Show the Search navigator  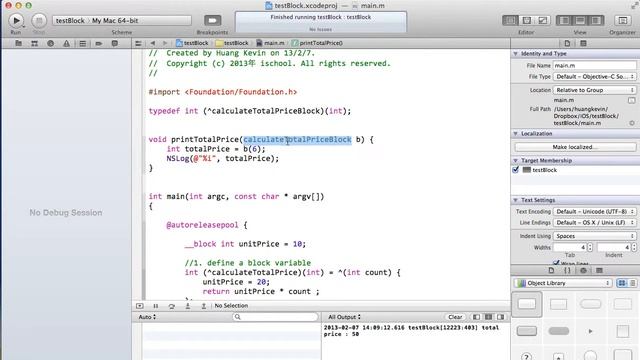coord(50,43)
